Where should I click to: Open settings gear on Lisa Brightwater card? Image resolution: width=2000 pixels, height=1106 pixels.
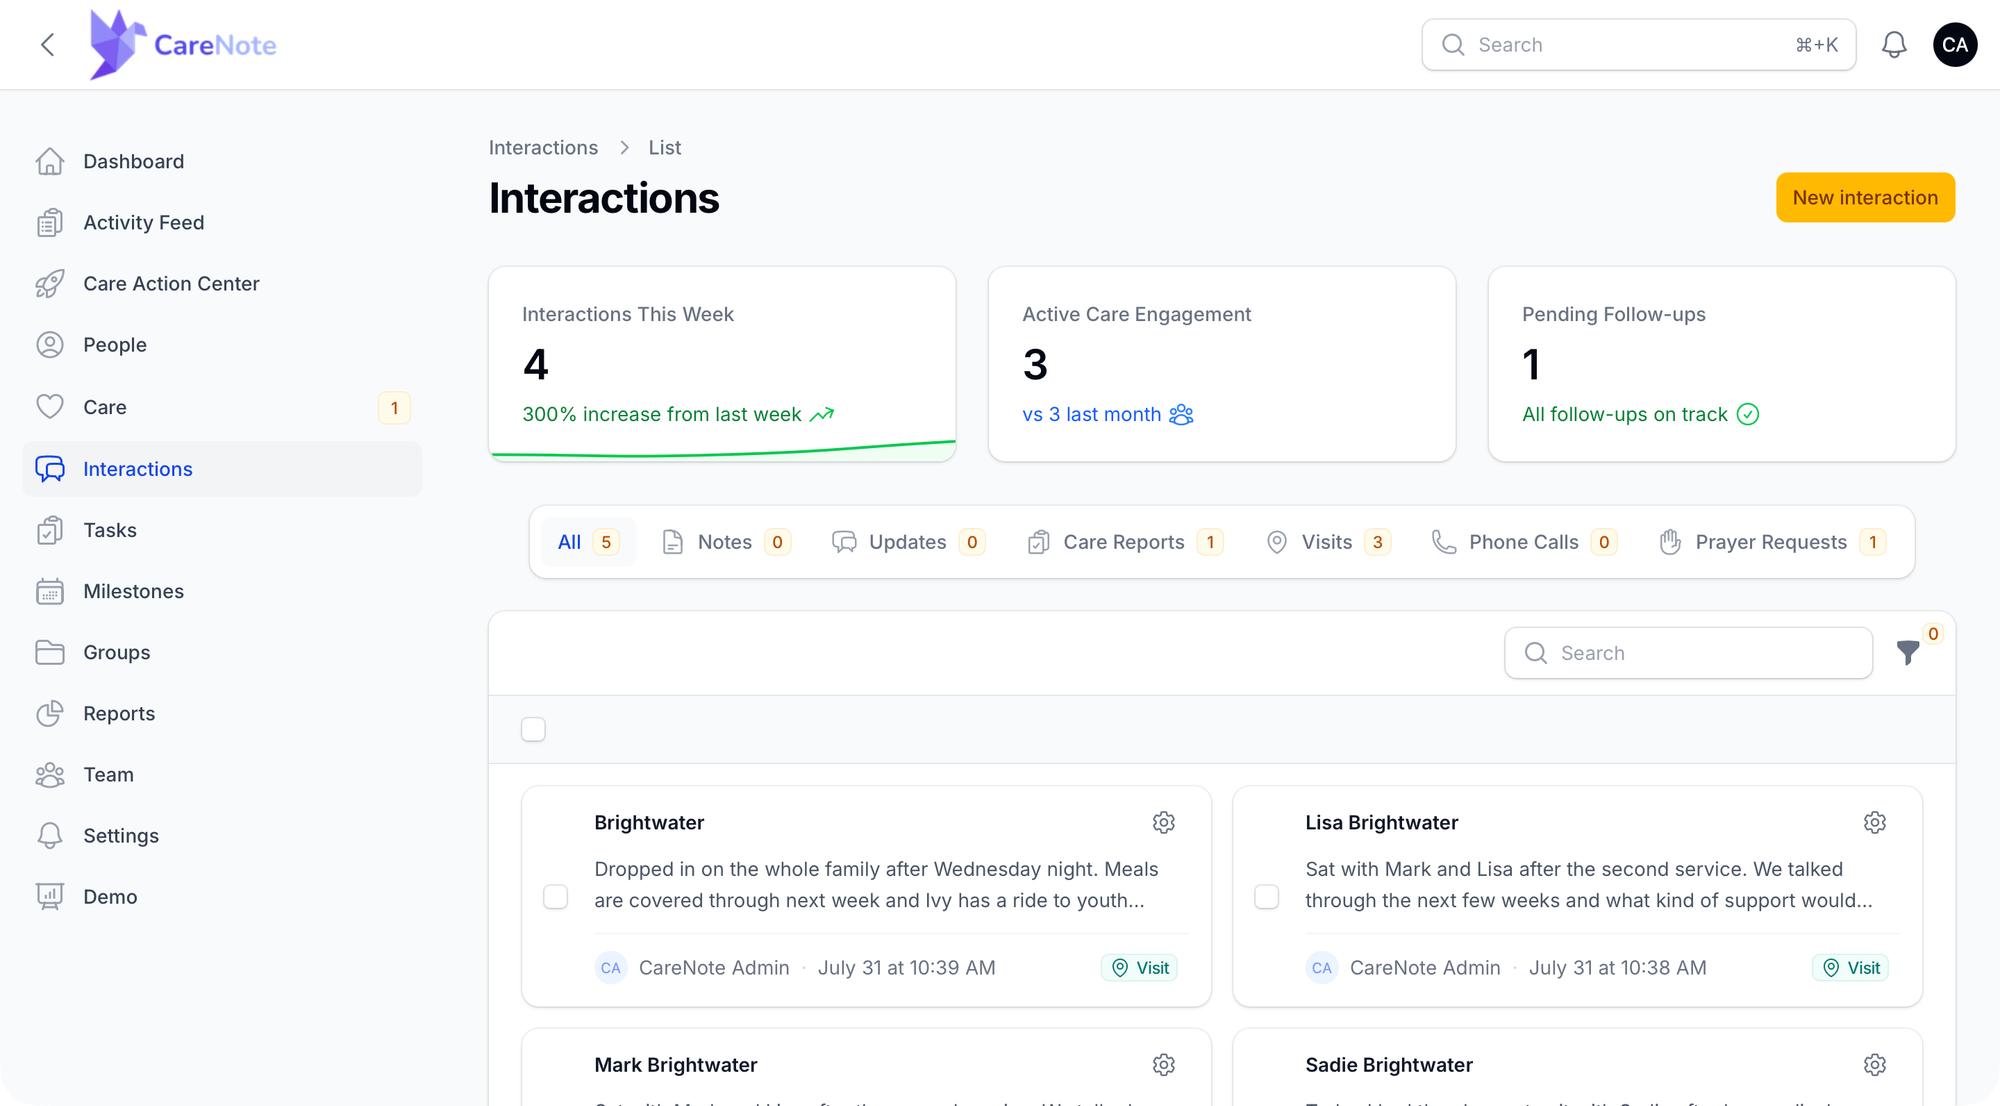click(1875, 823)
